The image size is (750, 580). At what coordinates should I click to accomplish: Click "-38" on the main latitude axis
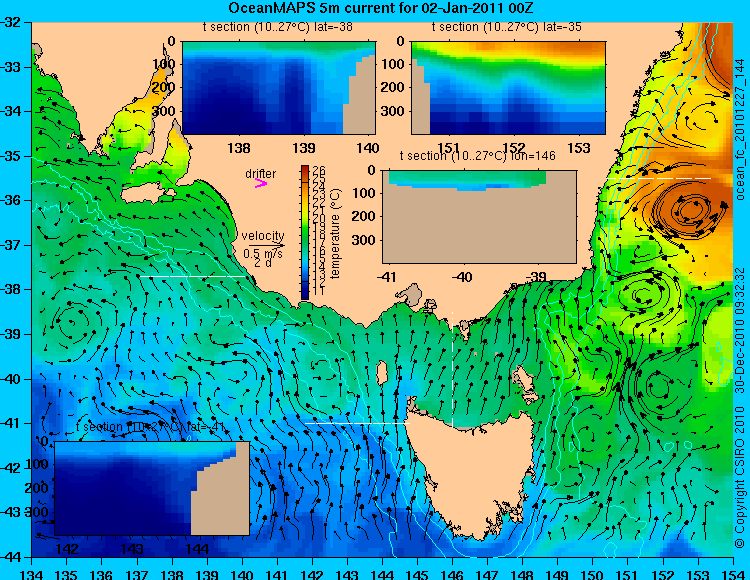coord(11,290)
